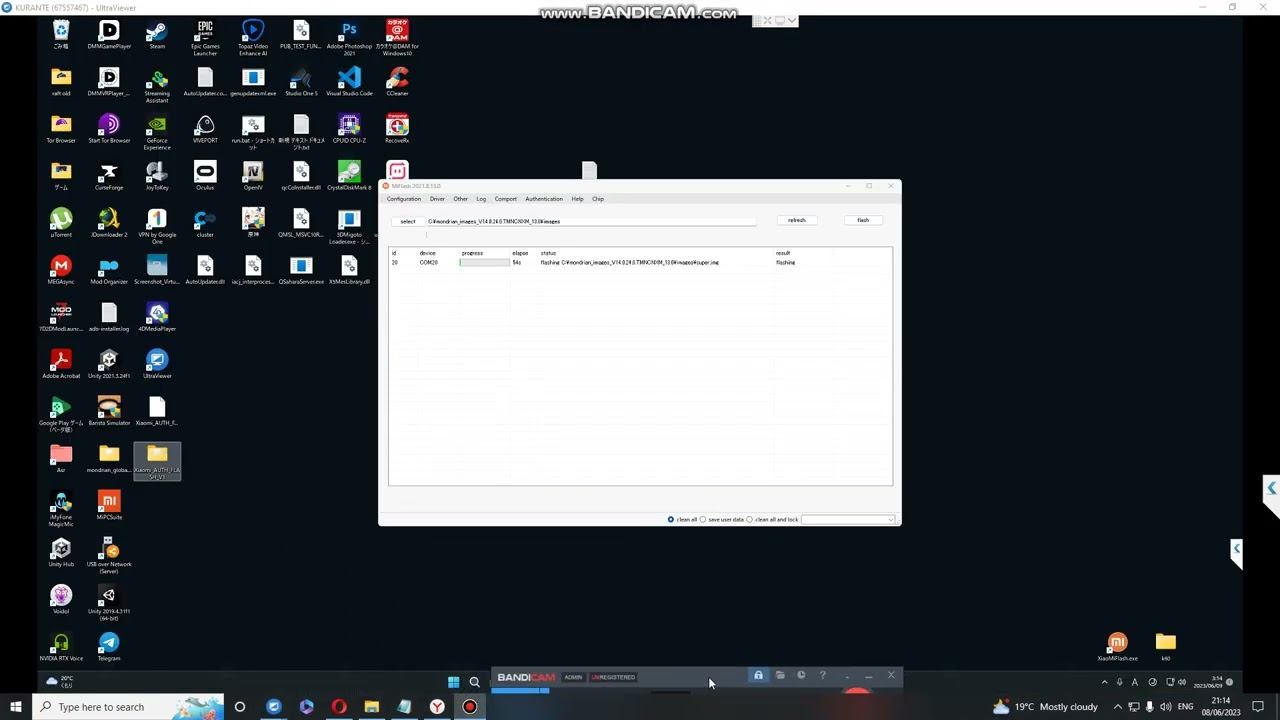Click the flashing progress bar for COM20
Viewport: 1280px width, 720px height.
coord(484,263)
